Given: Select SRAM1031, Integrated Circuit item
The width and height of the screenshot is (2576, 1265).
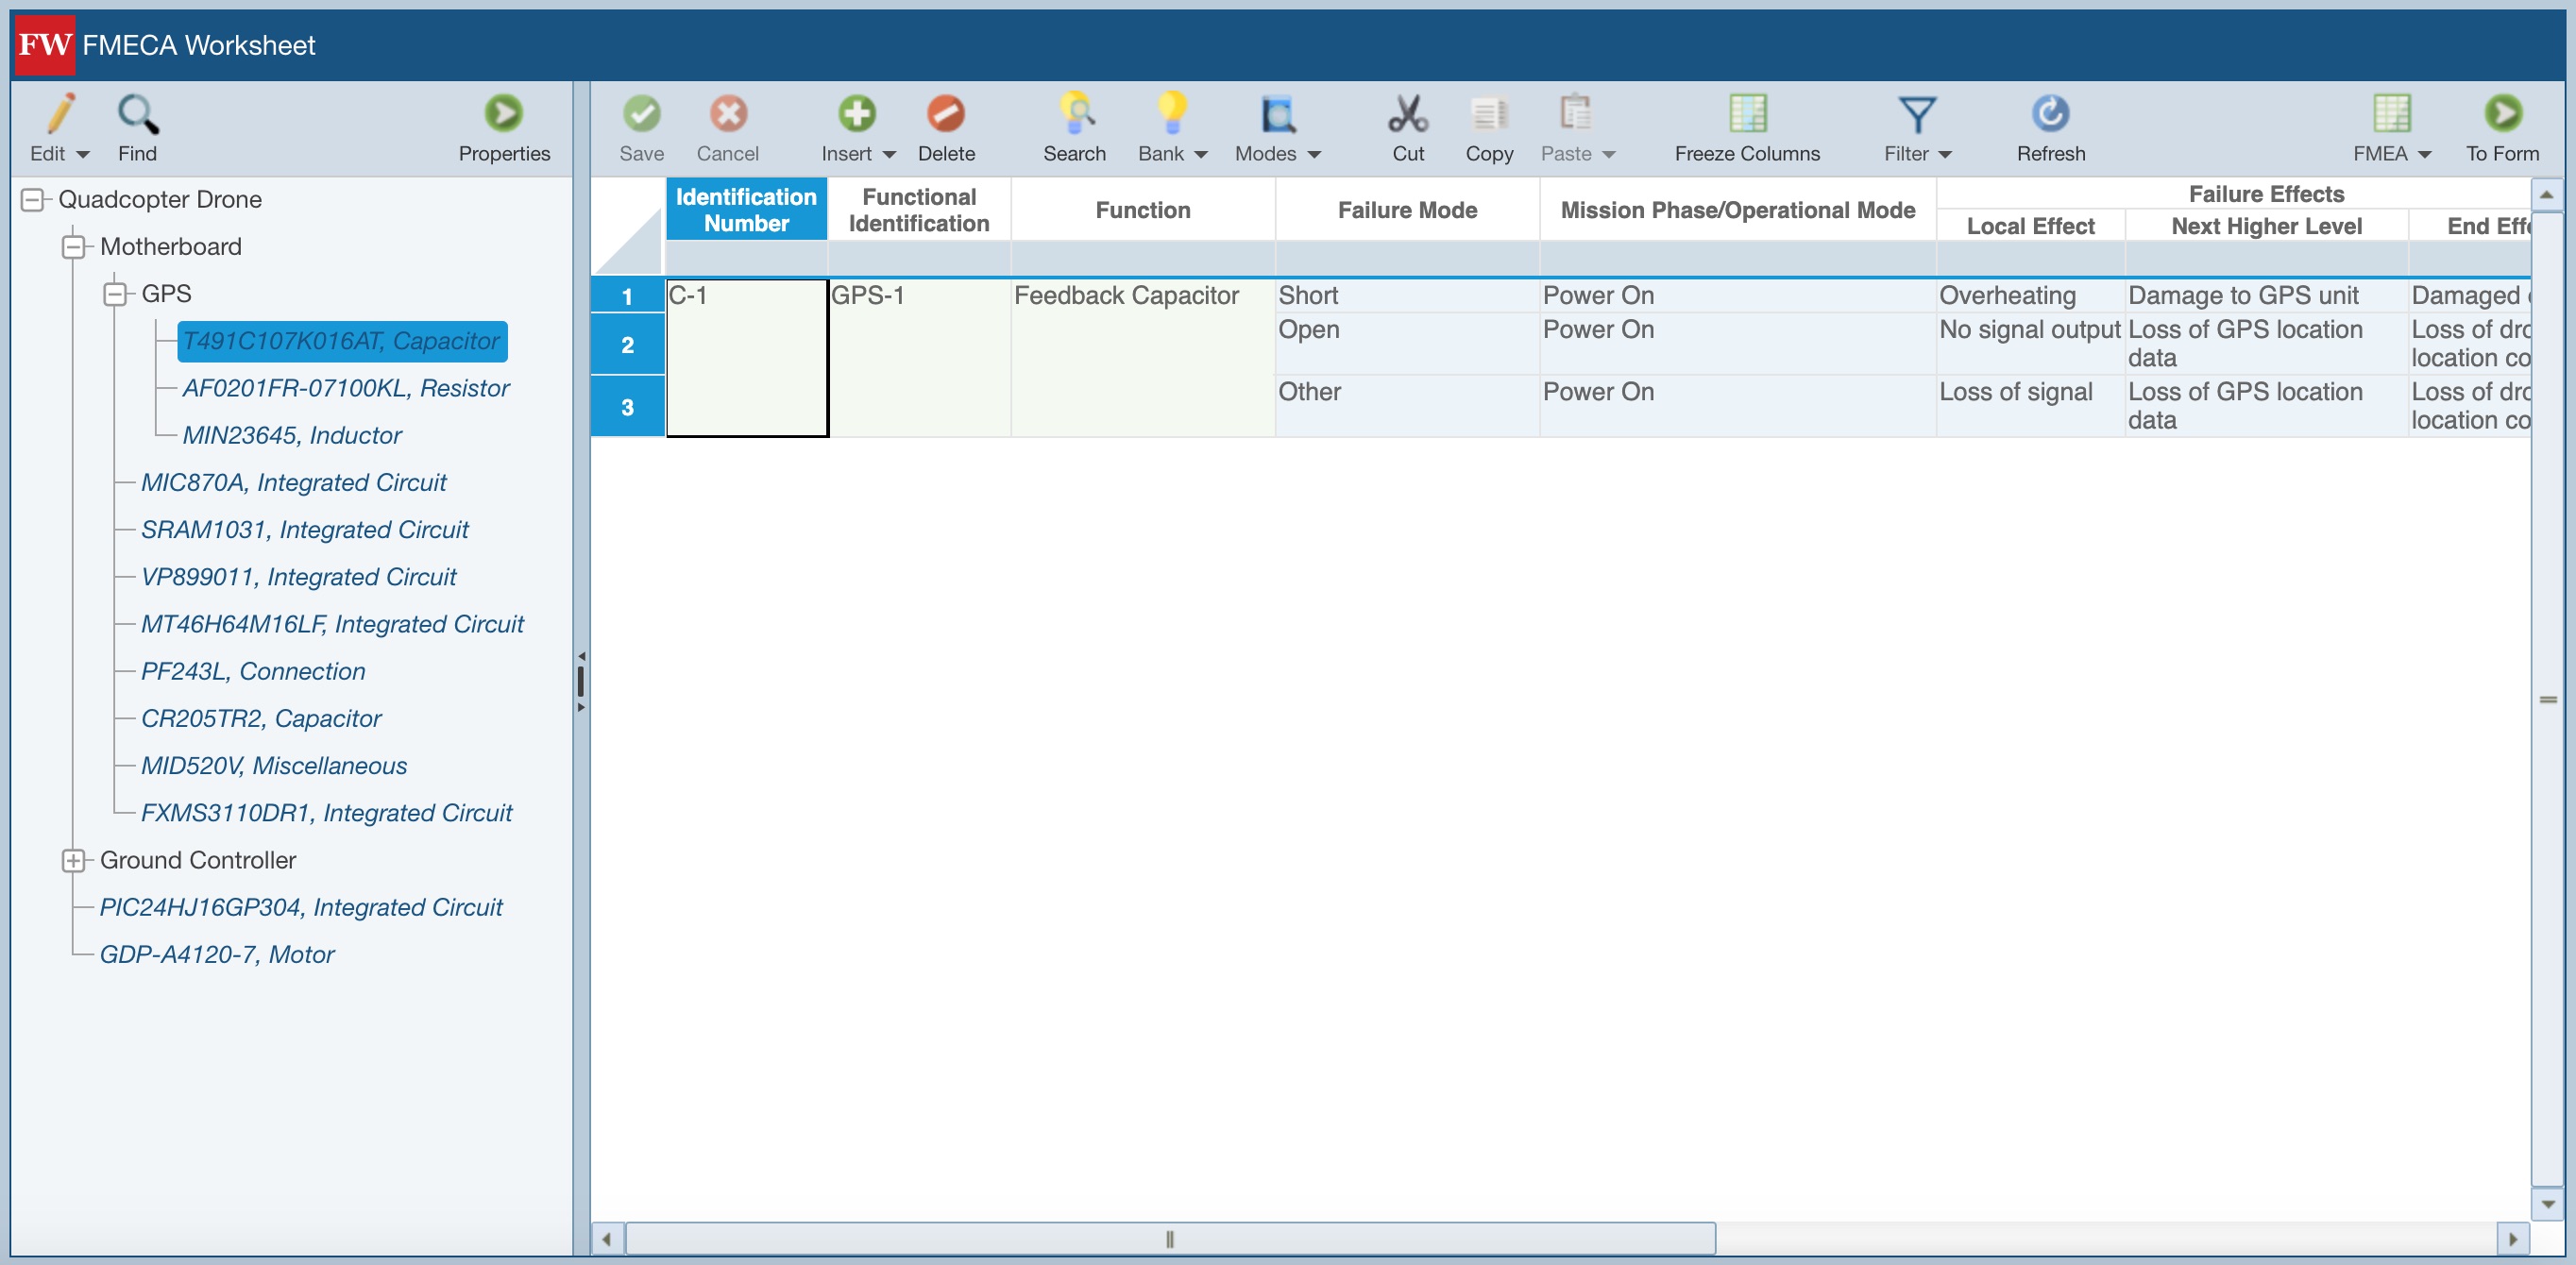Looking at the screenshot, I should click(x=304, y=529).
